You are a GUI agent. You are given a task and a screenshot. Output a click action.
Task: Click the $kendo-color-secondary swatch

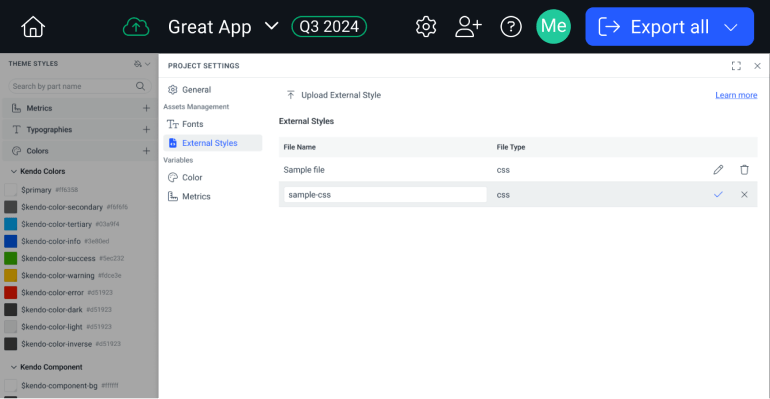pos(10,207)
